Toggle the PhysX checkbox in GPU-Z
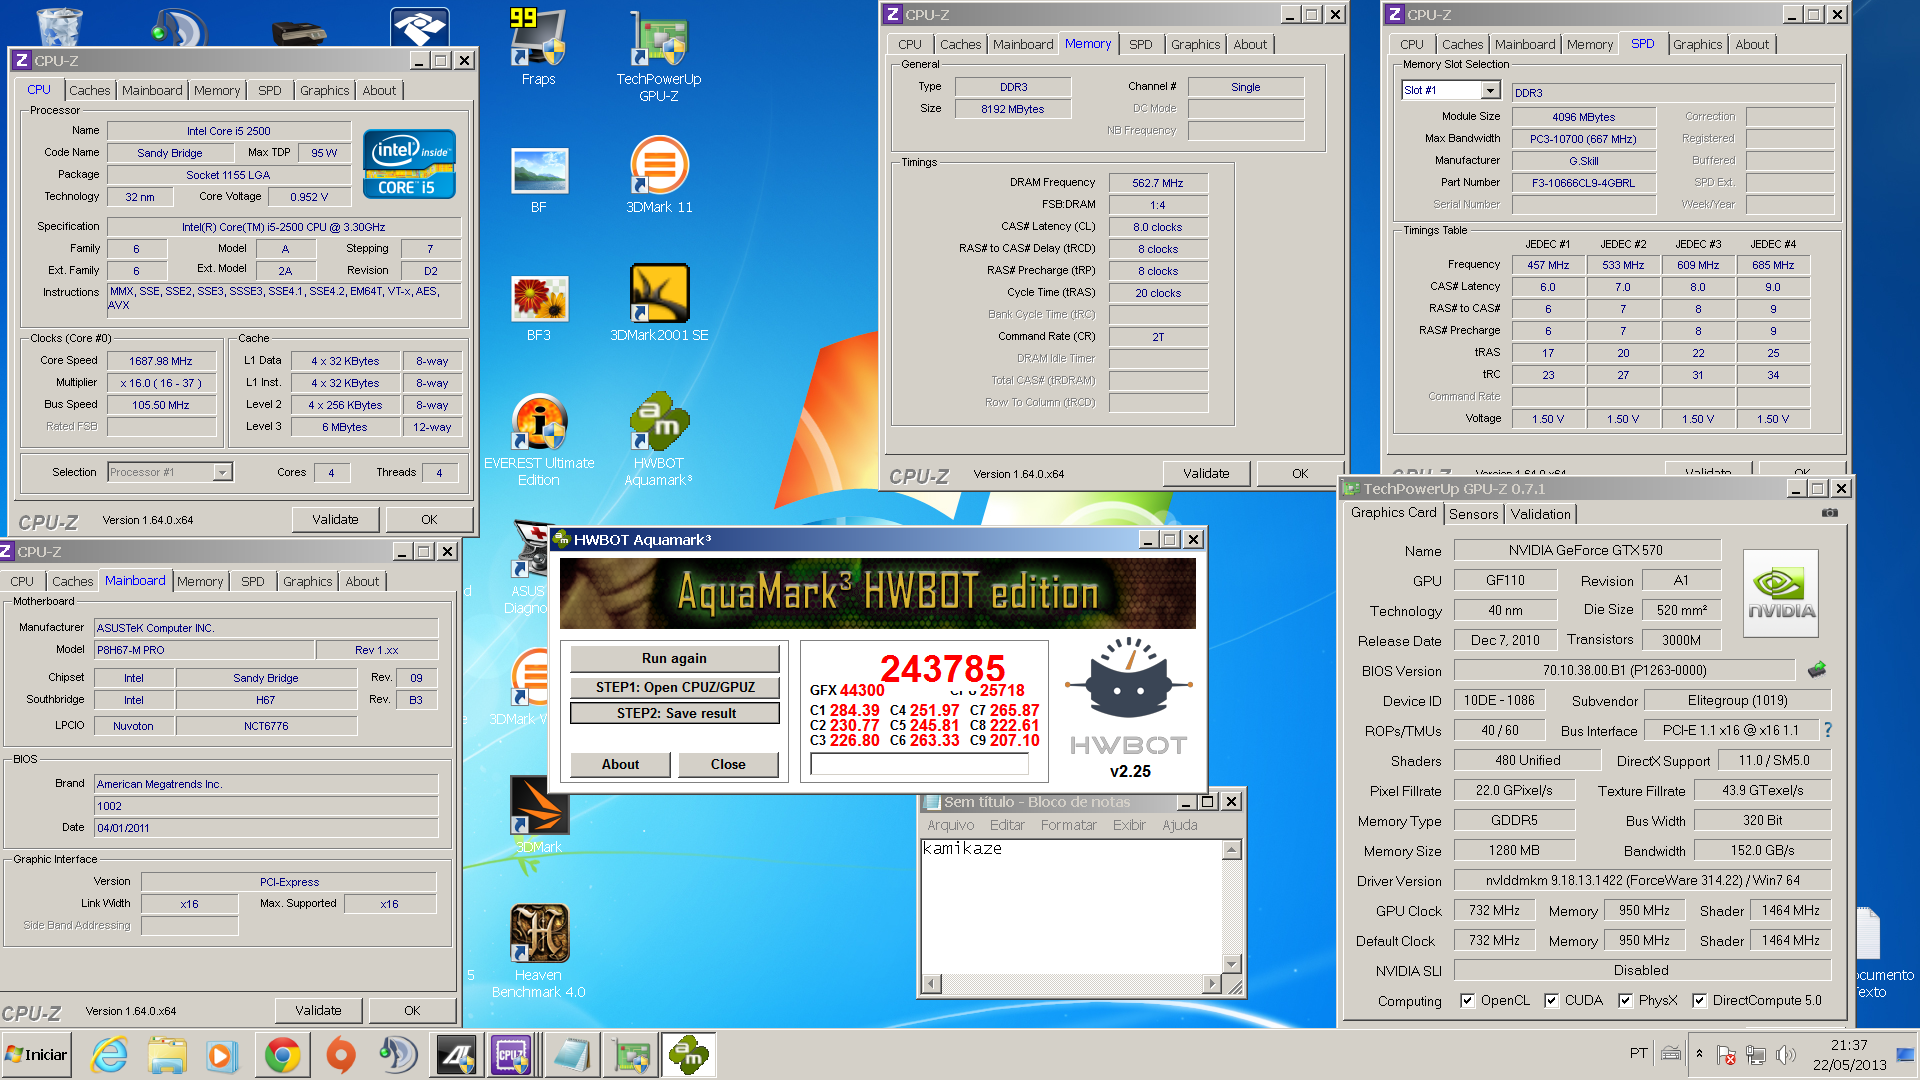The width and height of the screenshot is (1920, 1080). tap(1625, 1001)
